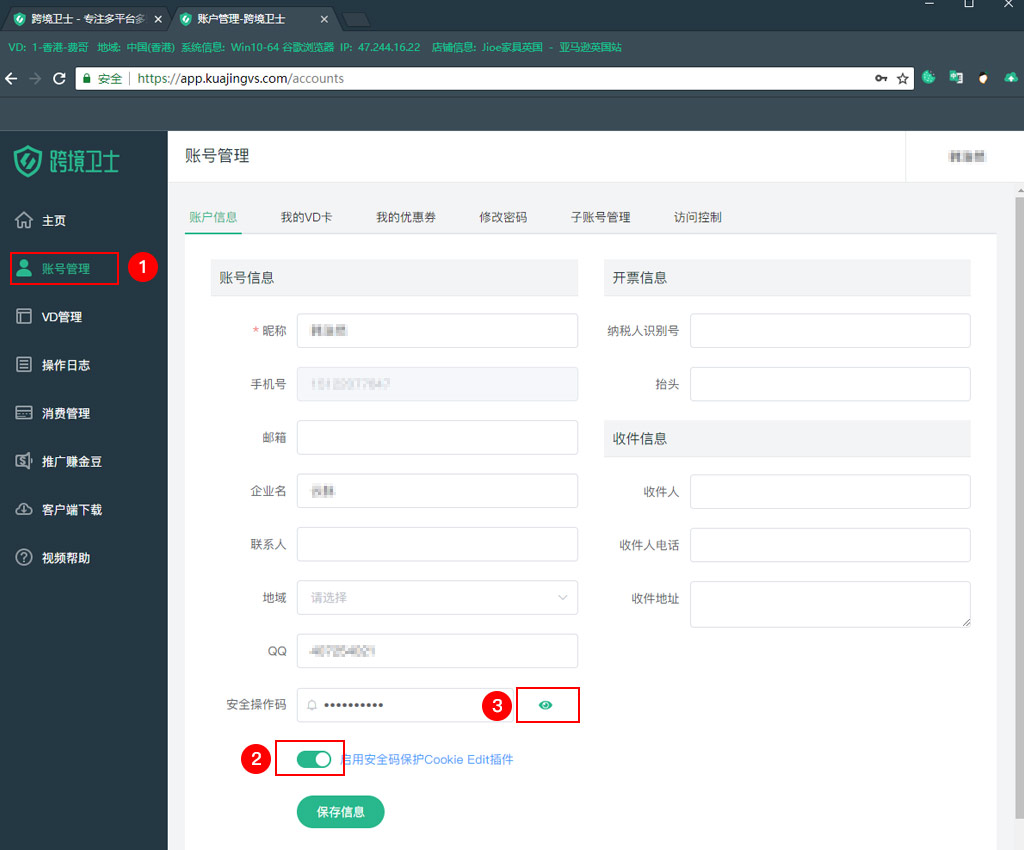Click the 昵称 input field
The height and width of the screenshot is (850, 1024).
point(437,330)
